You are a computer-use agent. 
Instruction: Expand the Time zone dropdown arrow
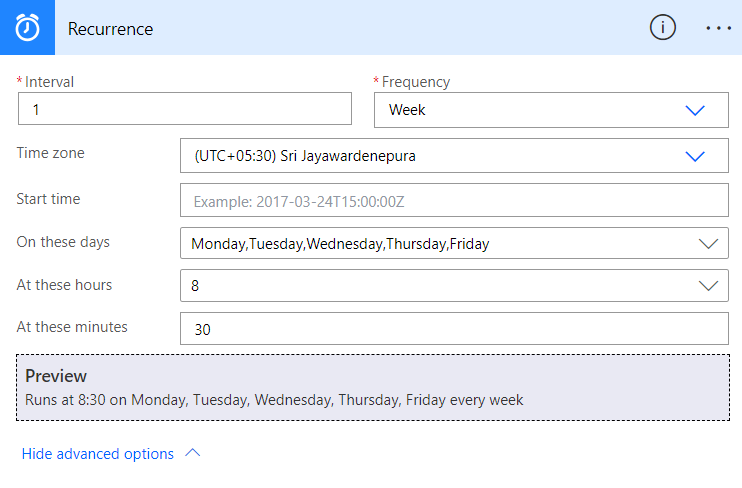pyautogui.click(x=695, y=156)
